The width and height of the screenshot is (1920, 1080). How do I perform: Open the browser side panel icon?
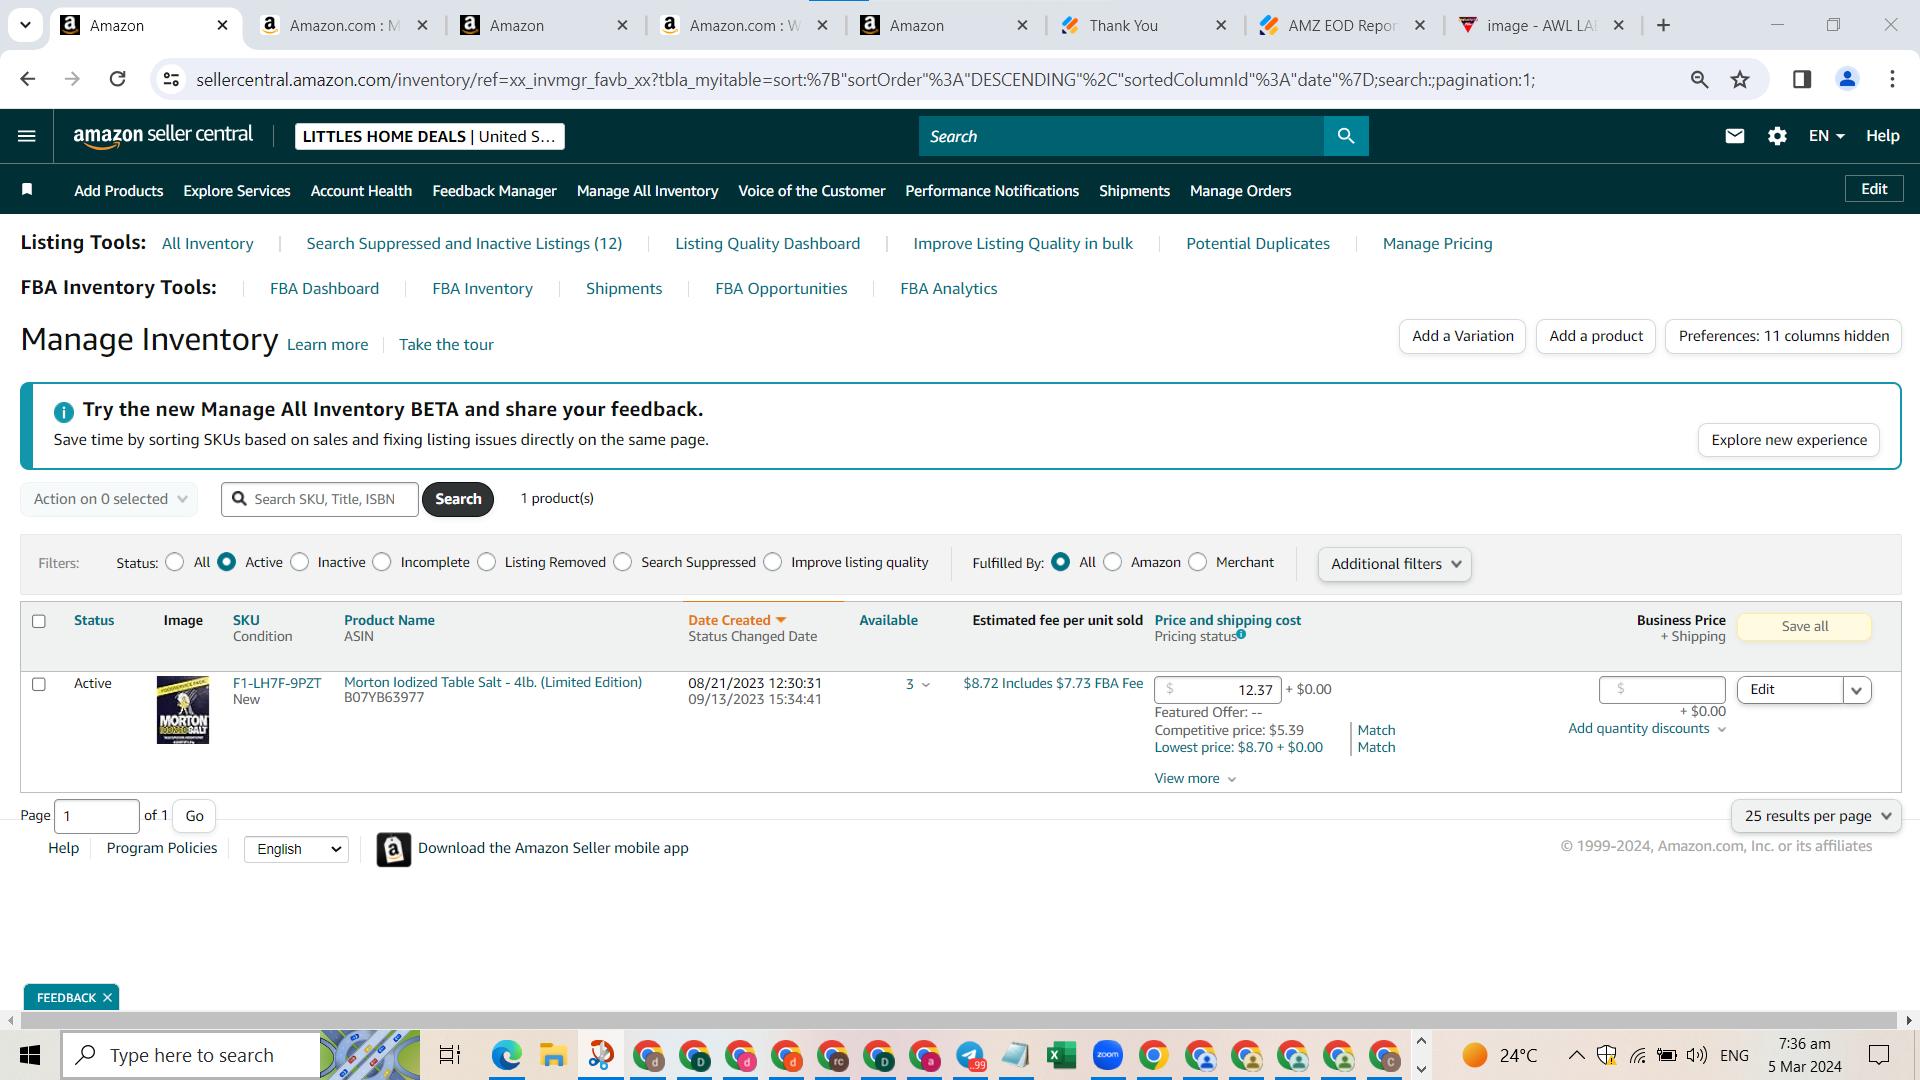[1802, 79]
